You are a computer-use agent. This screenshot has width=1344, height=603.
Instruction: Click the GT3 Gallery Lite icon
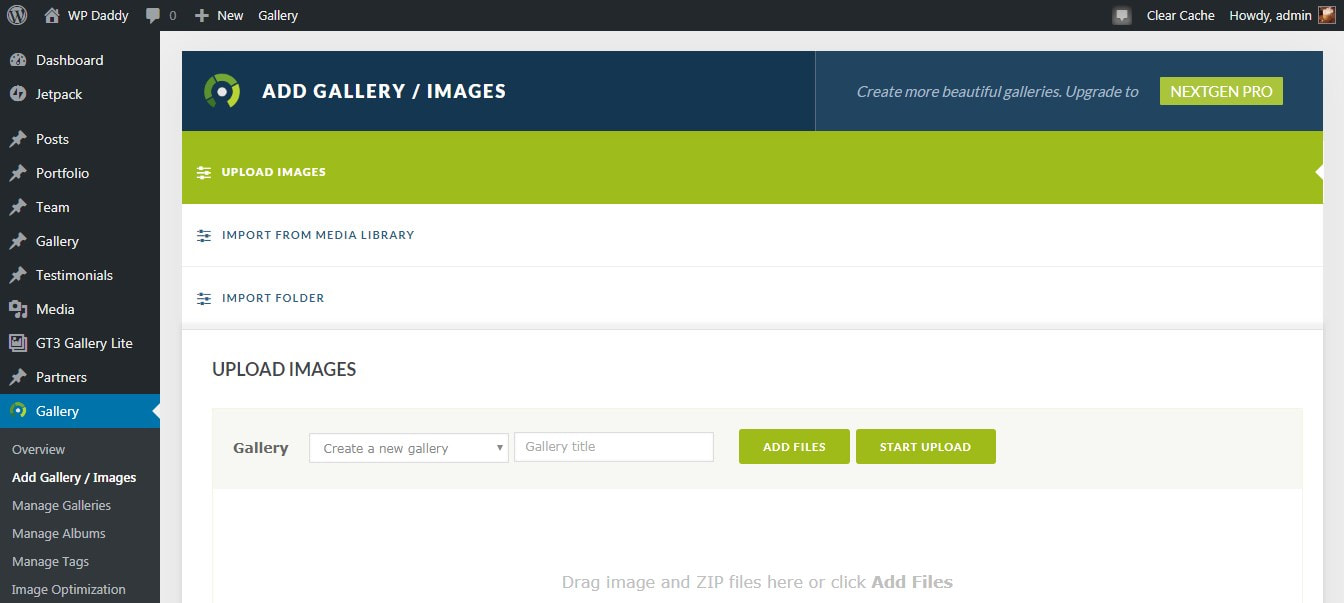point(17,343)
